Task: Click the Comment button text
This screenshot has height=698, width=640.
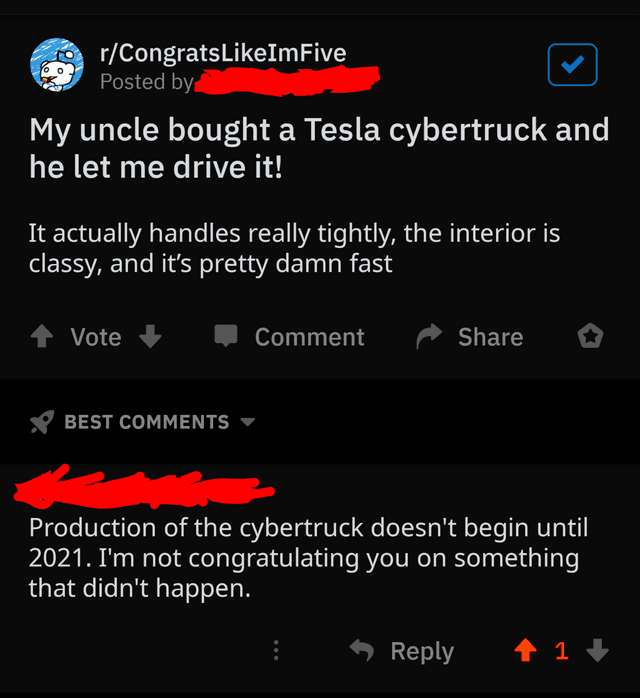Action: (x=309, y=337)
